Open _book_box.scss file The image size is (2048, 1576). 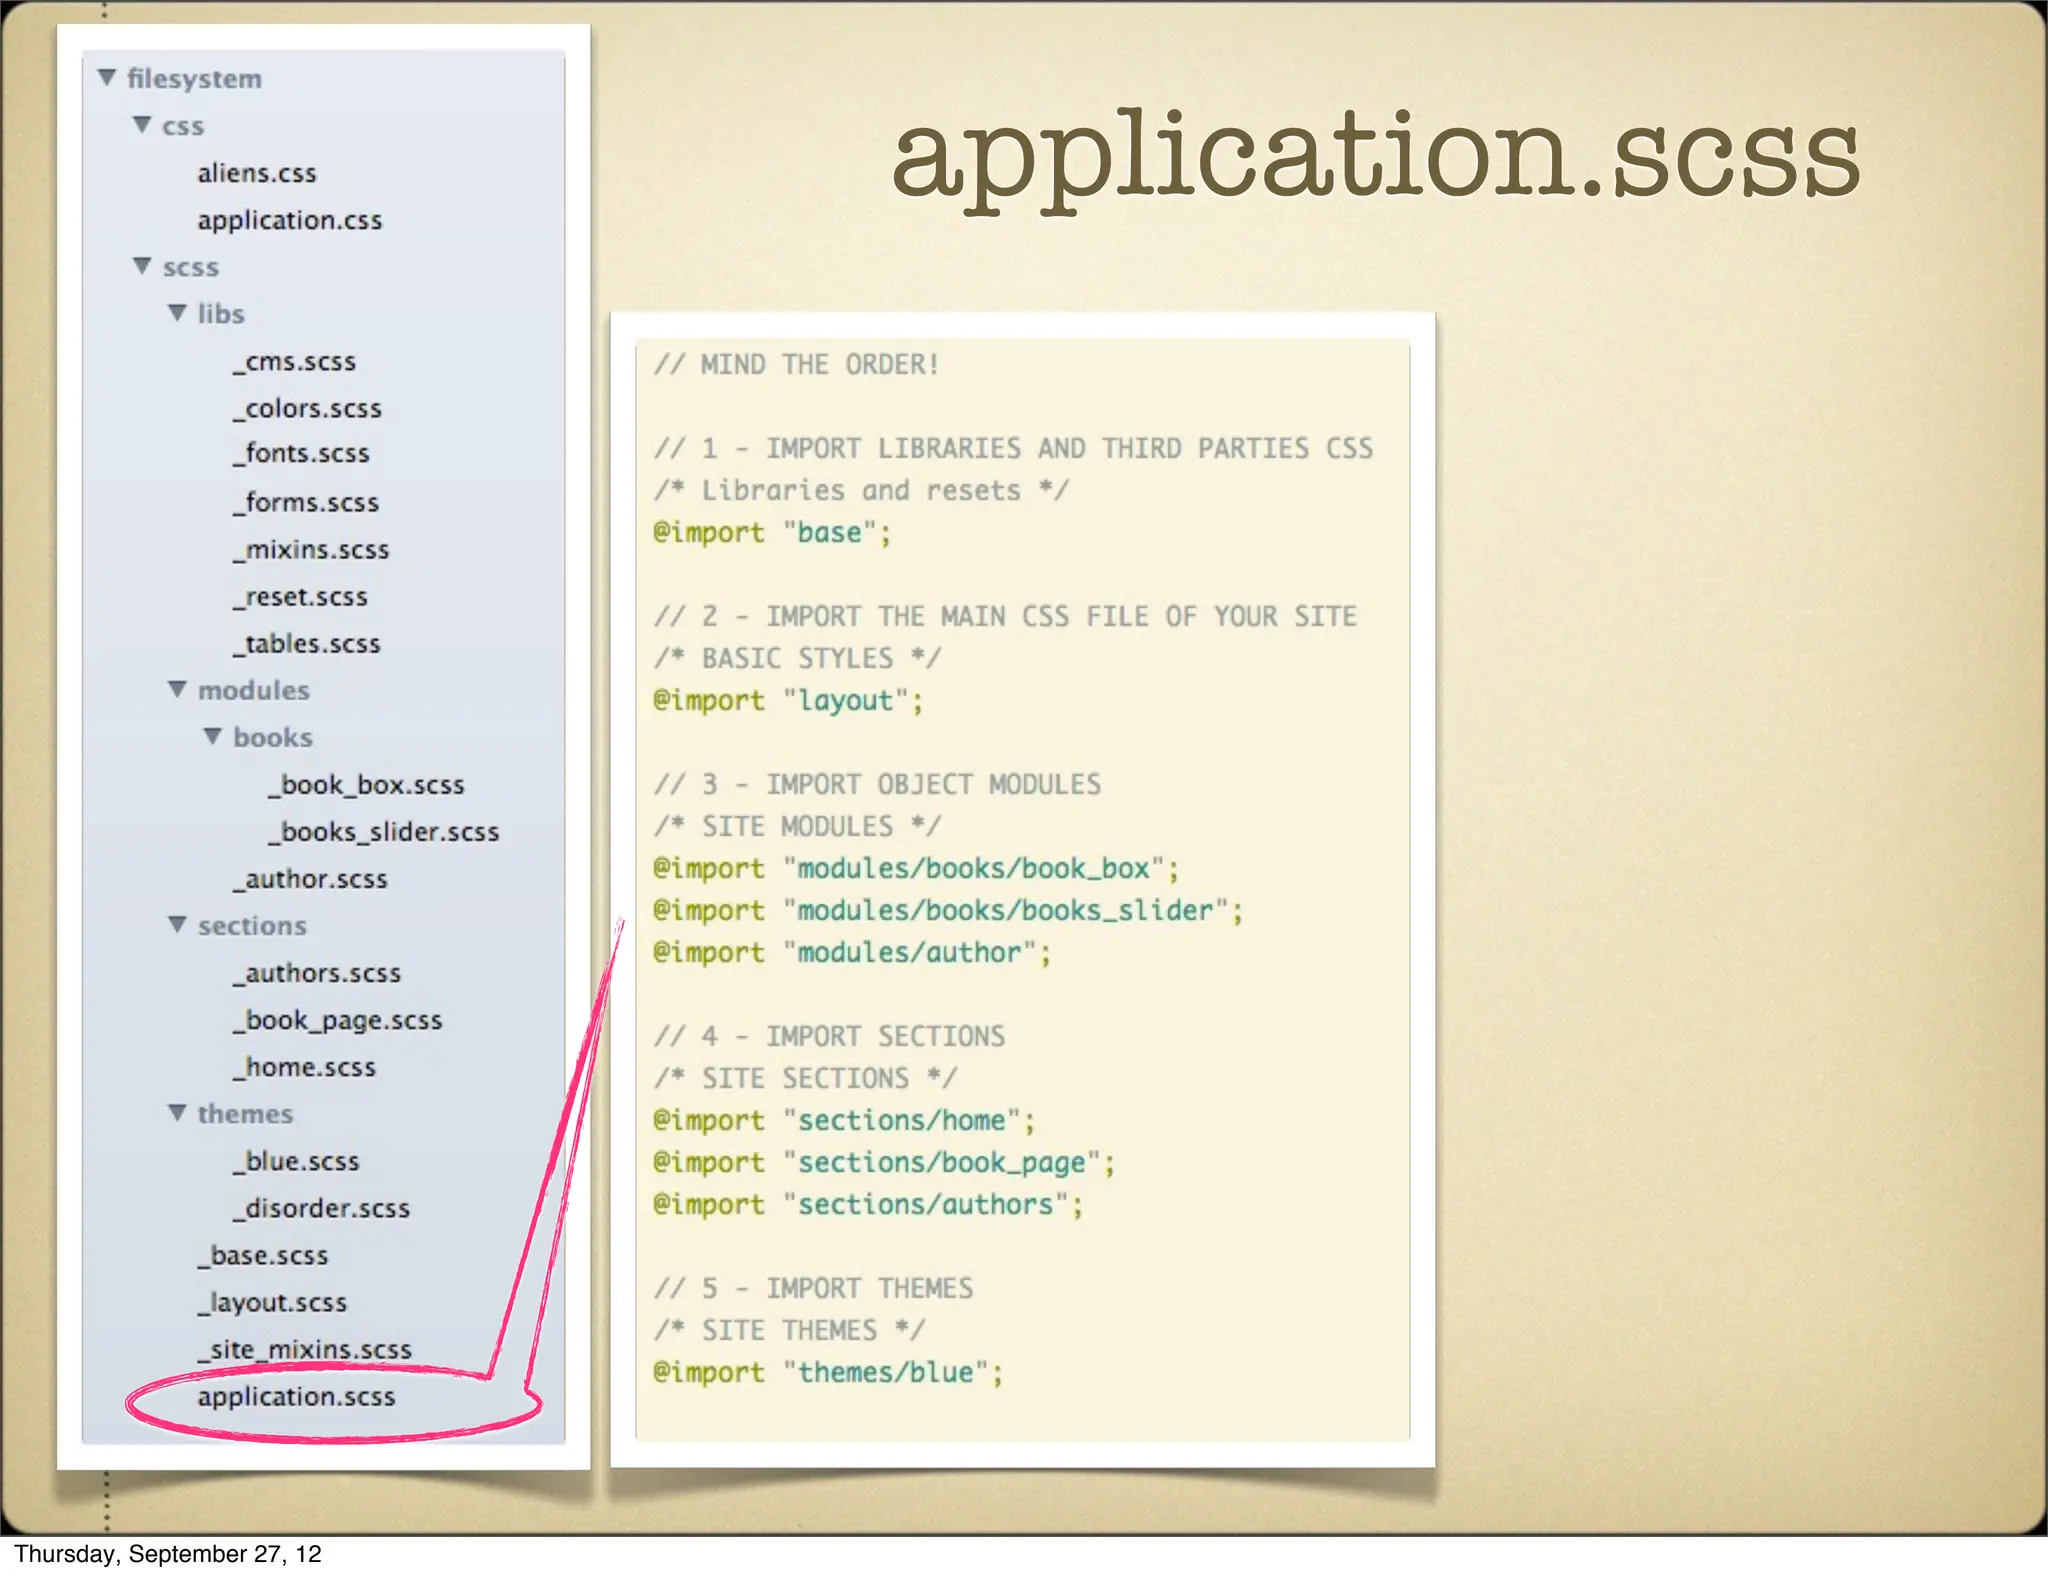tap(367, 785)
